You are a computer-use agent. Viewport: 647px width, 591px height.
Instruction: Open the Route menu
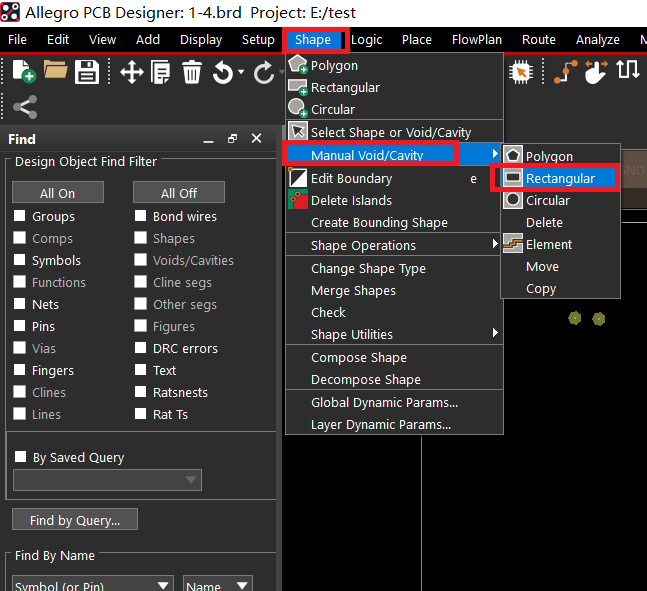tap(538, 40)
